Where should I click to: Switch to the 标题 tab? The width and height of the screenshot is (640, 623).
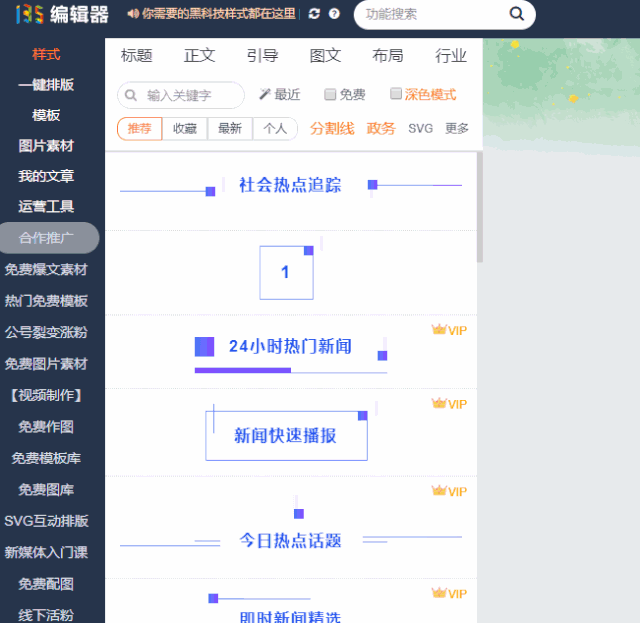tap(137, 56)
